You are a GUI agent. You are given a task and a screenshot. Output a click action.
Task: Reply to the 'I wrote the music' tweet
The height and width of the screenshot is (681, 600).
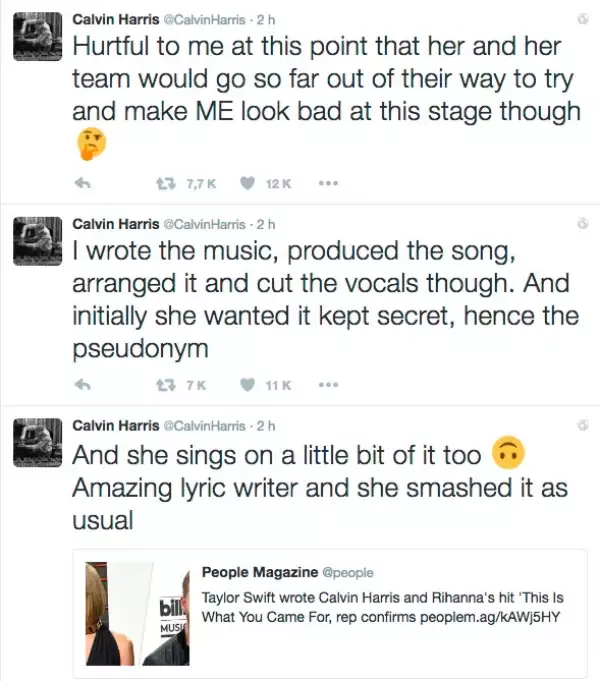(84, 384)
